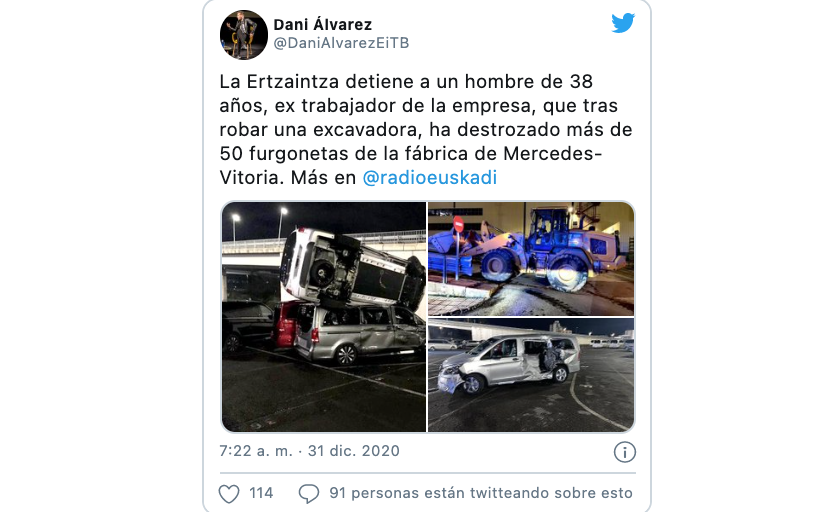Viewport: 822px width, 512px height.
Task: Open the Dani Álvarez display name
Action: (x=322, y=25)
